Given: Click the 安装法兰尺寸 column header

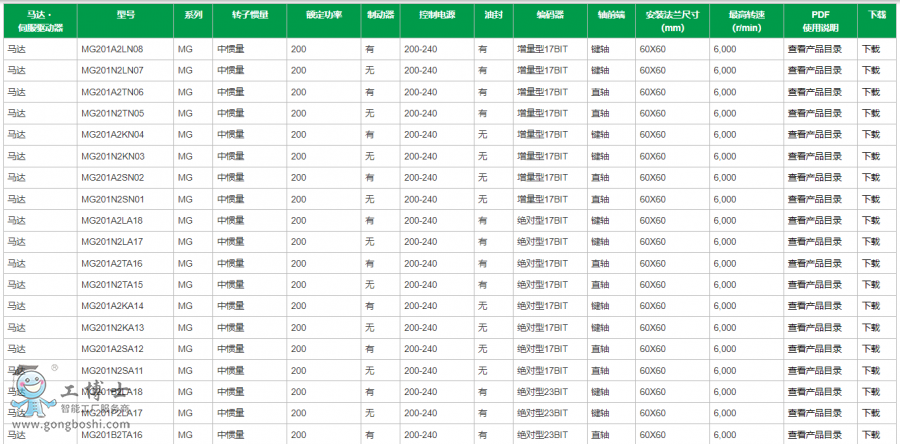Looking at the screenshot, I should tap(671, 22).
